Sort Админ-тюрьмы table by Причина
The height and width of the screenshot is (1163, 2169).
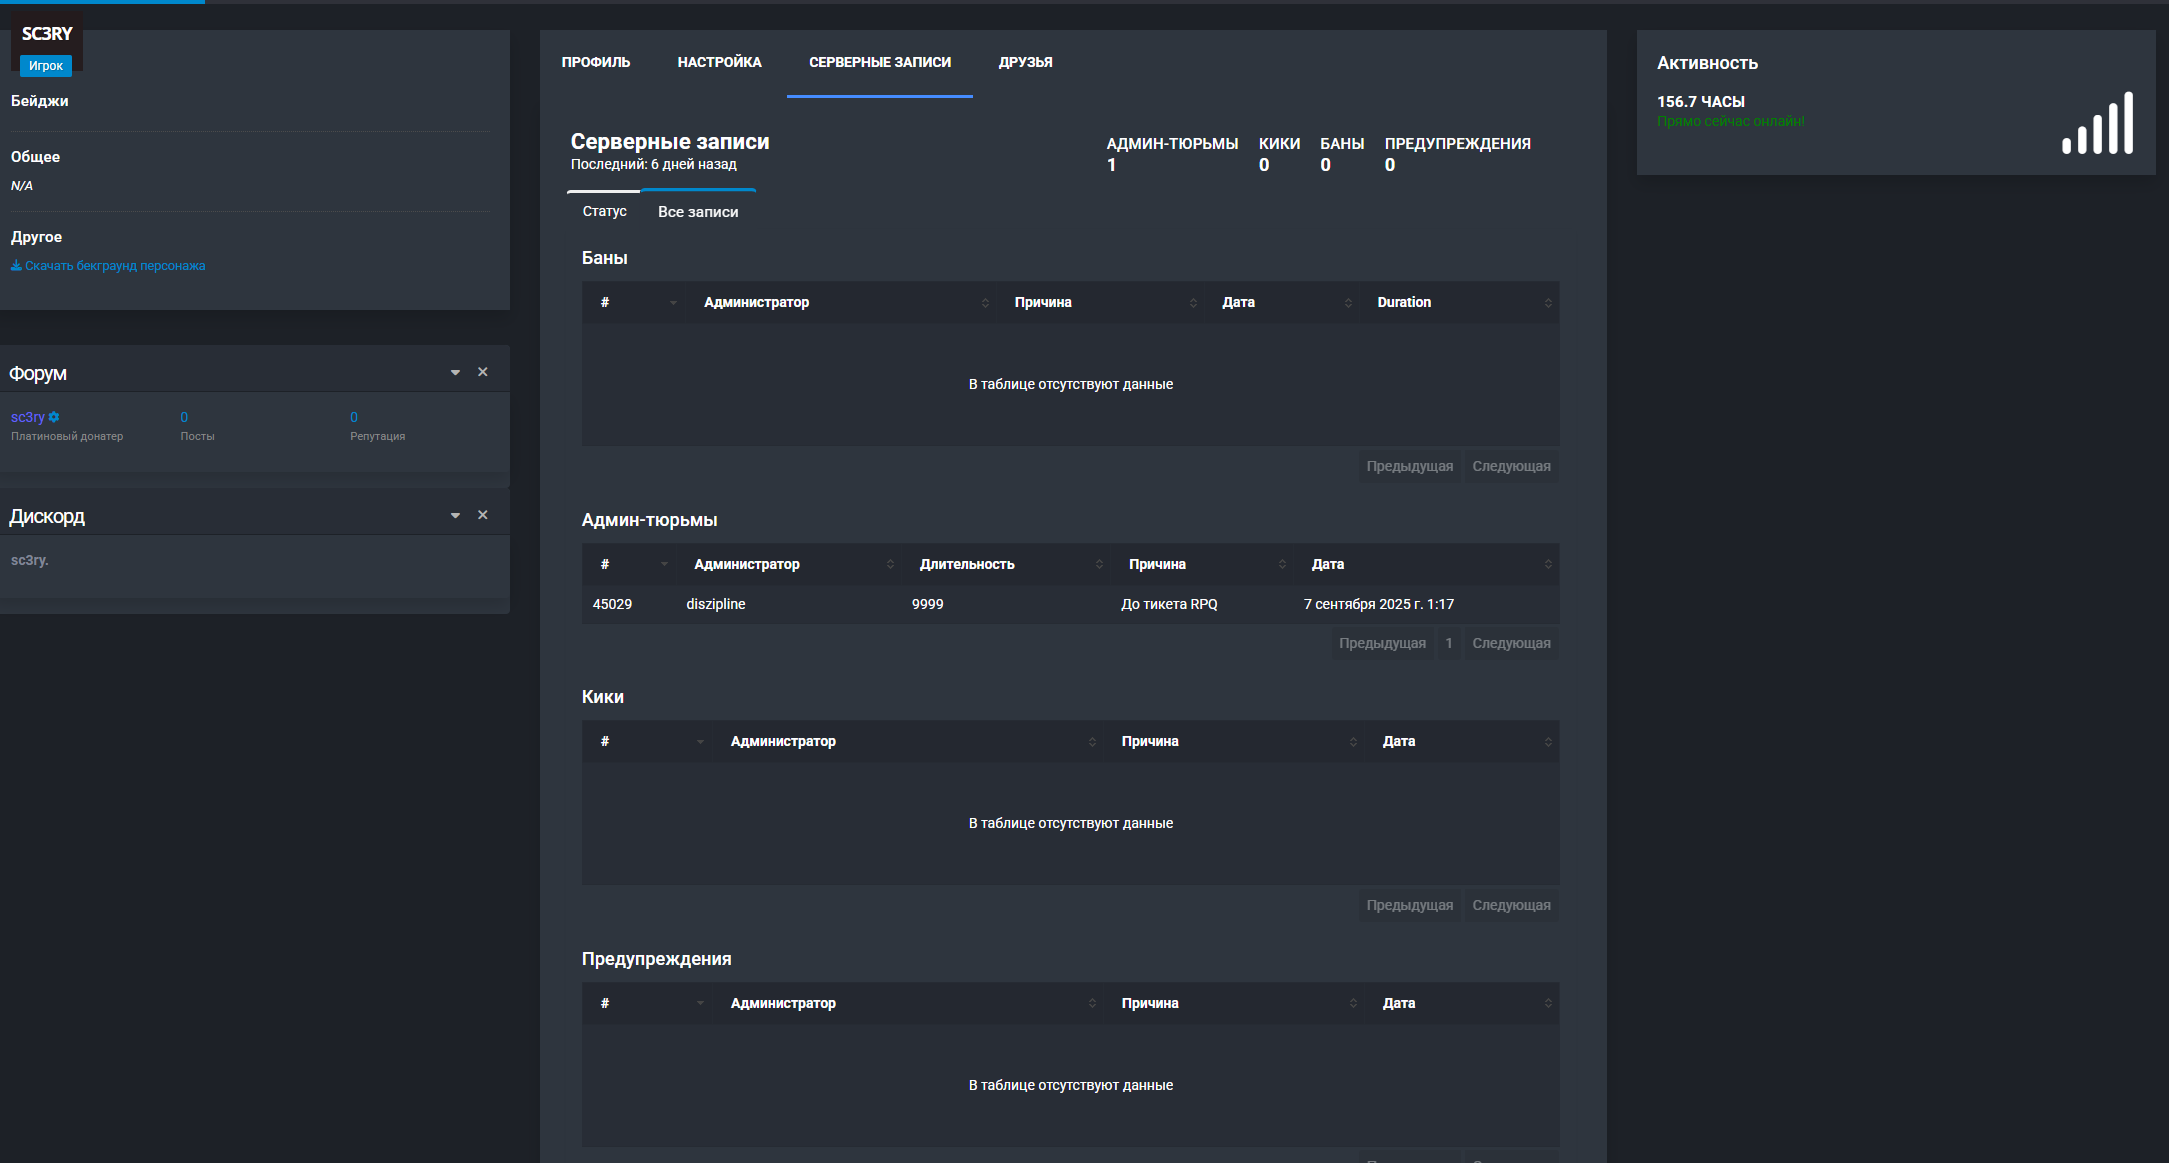pyautogui.click(x=1203, y=564)
